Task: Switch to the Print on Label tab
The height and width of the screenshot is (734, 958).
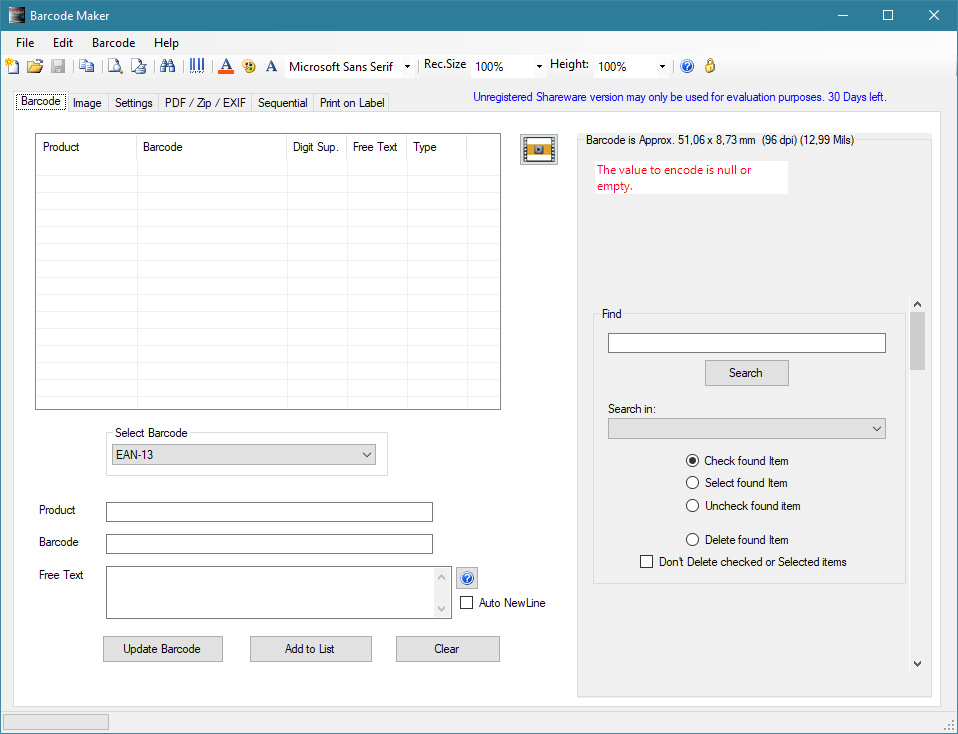Action: [x=352, y=103]
